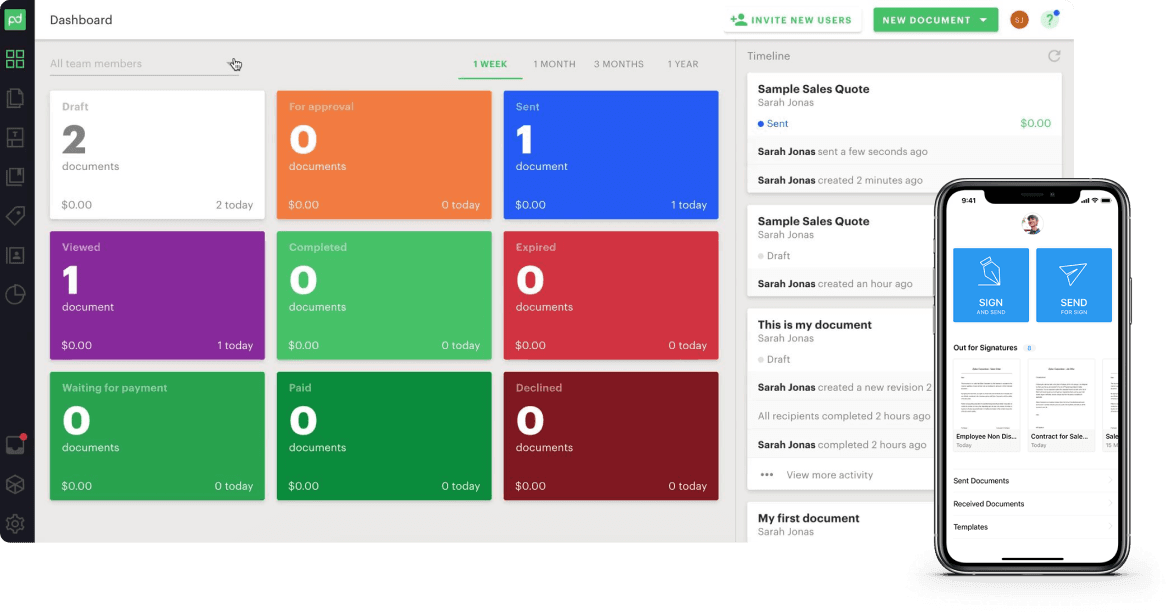Open the Sarah Jonas user avatar
Viewport: 1168px width, 612px height.
[1019, 20]
